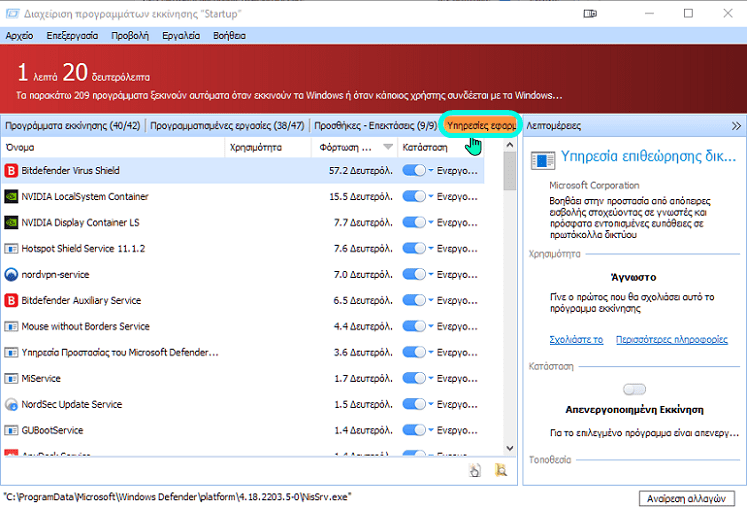Open the Βοήθεια menu
Screen dimensions: 747x509
click(229, 35)
